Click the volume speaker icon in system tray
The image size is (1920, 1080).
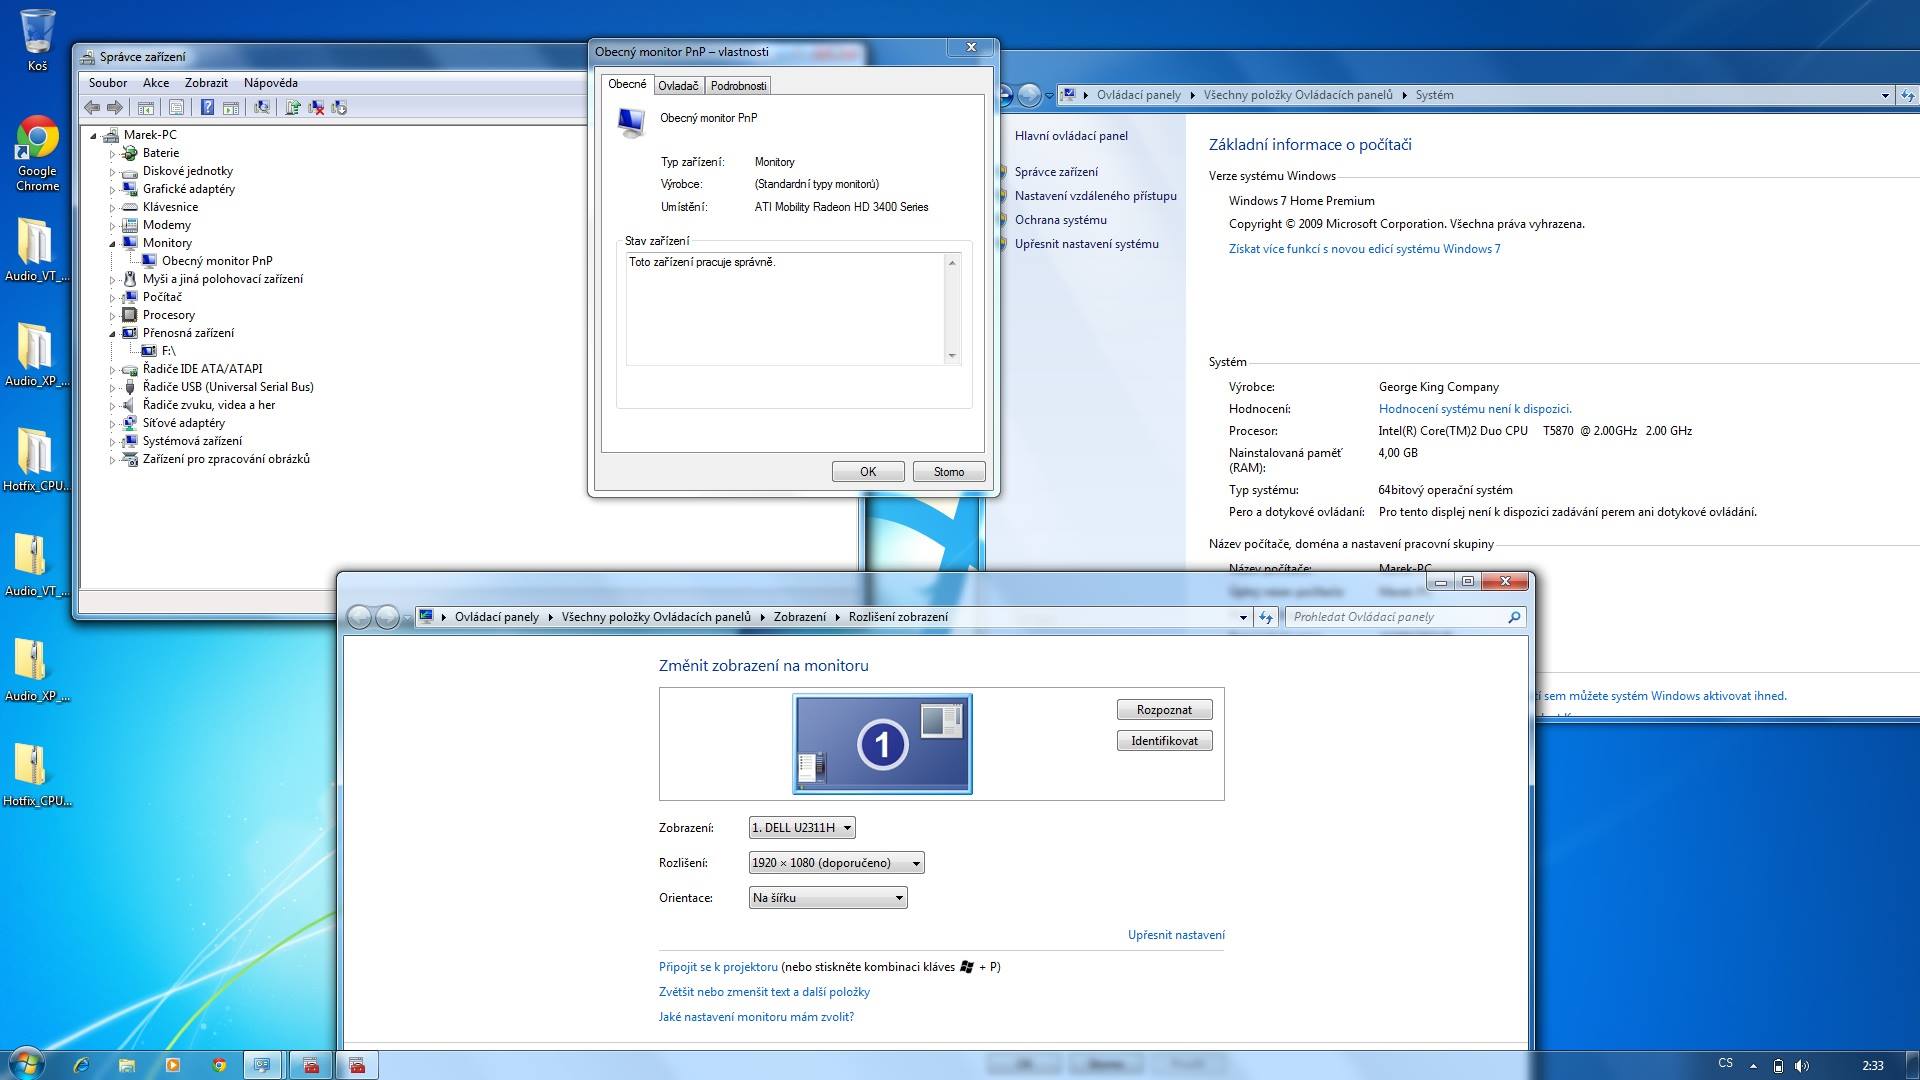[1802, 1066]
